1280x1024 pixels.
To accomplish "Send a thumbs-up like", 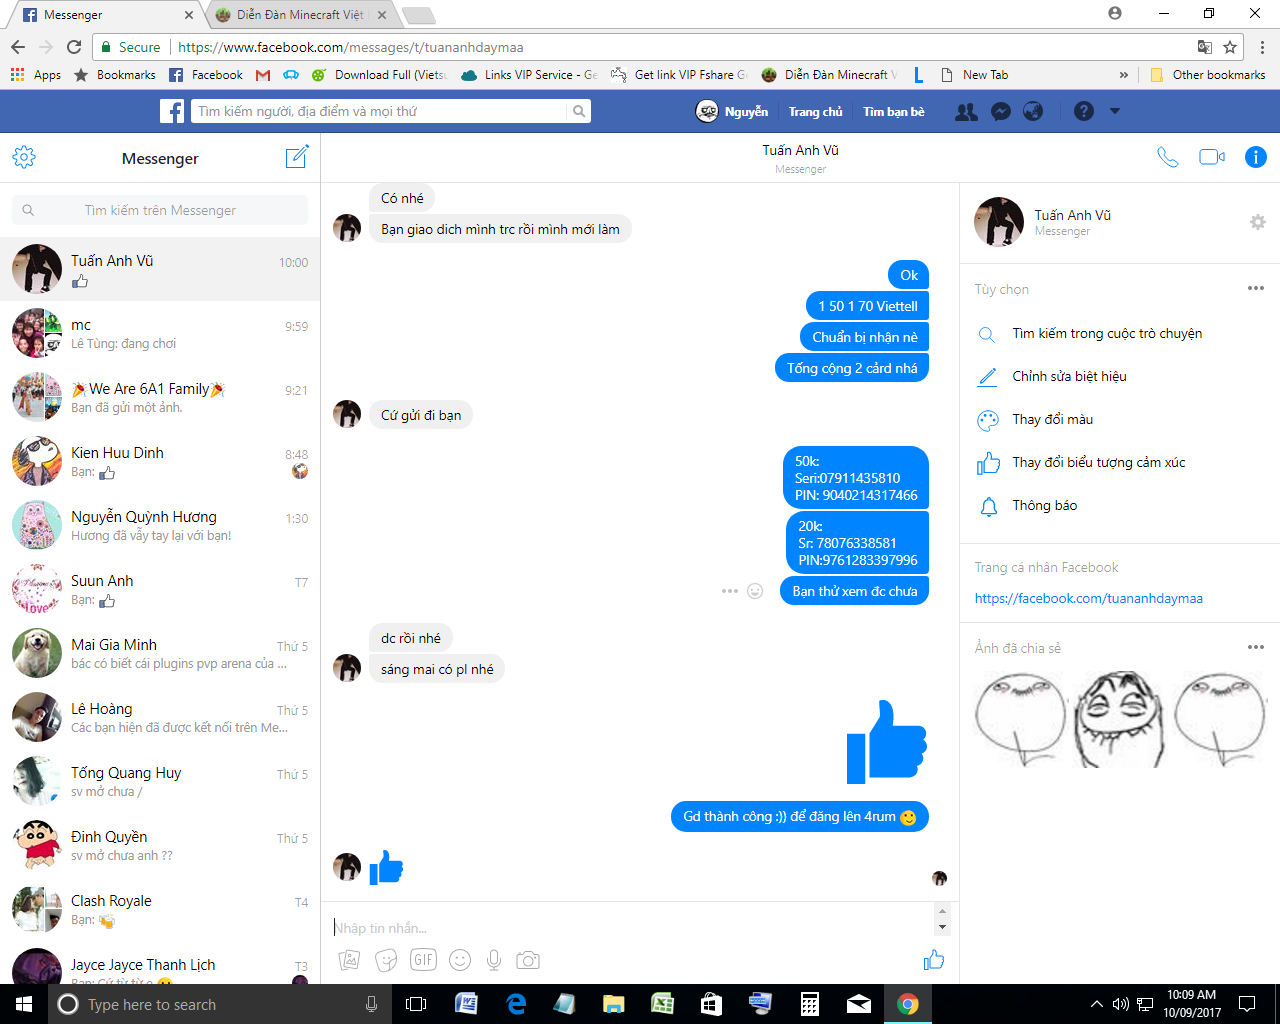I will pyautogui.click(x=933, y=959).
